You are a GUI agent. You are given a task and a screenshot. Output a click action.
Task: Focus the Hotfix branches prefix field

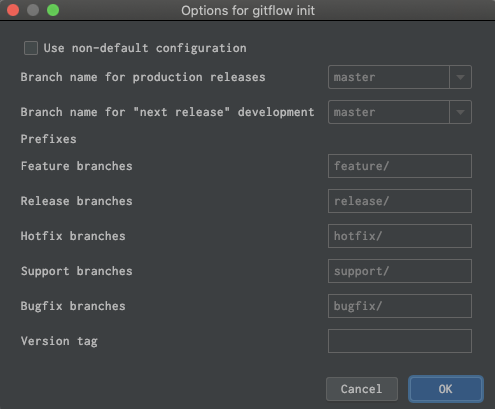pyautogui.click(x=400, y=236)
